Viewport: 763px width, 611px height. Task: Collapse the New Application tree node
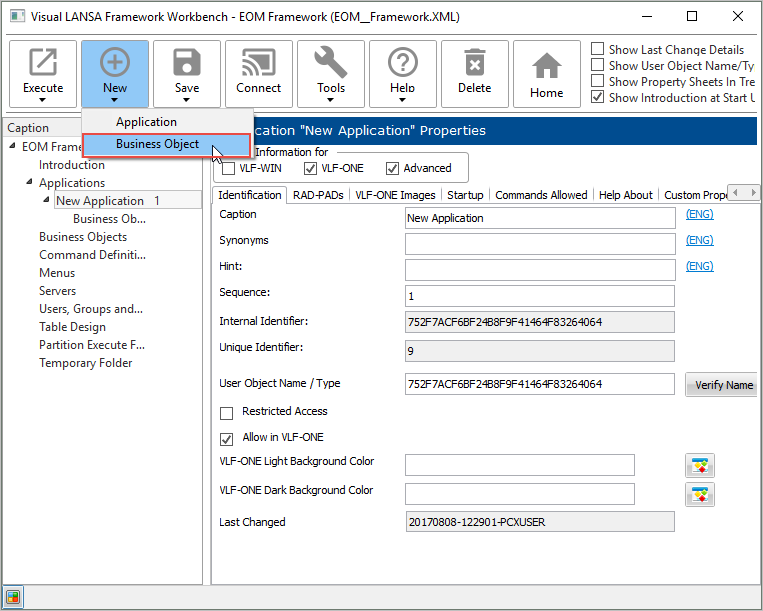[46, 201]
